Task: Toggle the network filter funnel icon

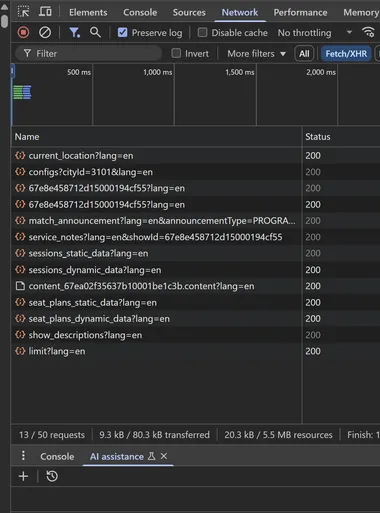Action: point(74,32)
